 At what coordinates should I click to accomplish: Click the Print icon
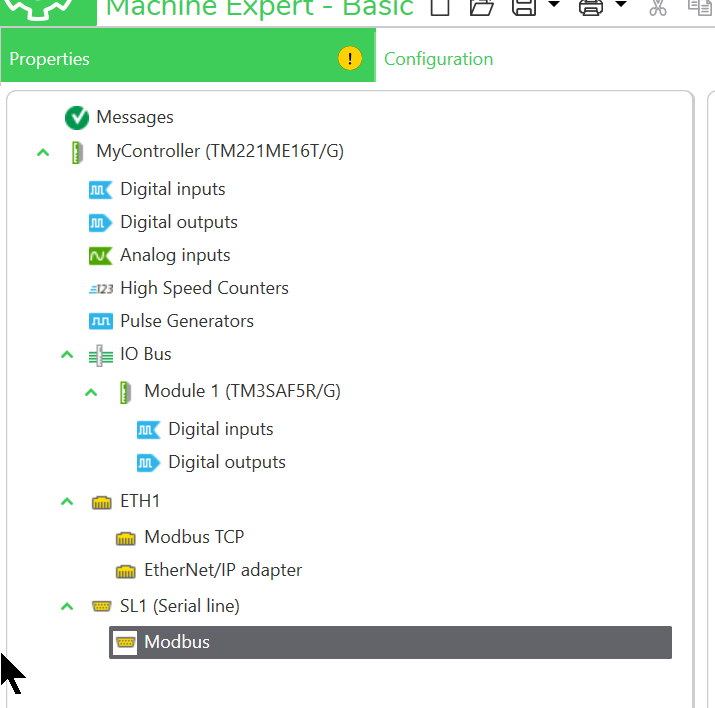coord(591,7)
